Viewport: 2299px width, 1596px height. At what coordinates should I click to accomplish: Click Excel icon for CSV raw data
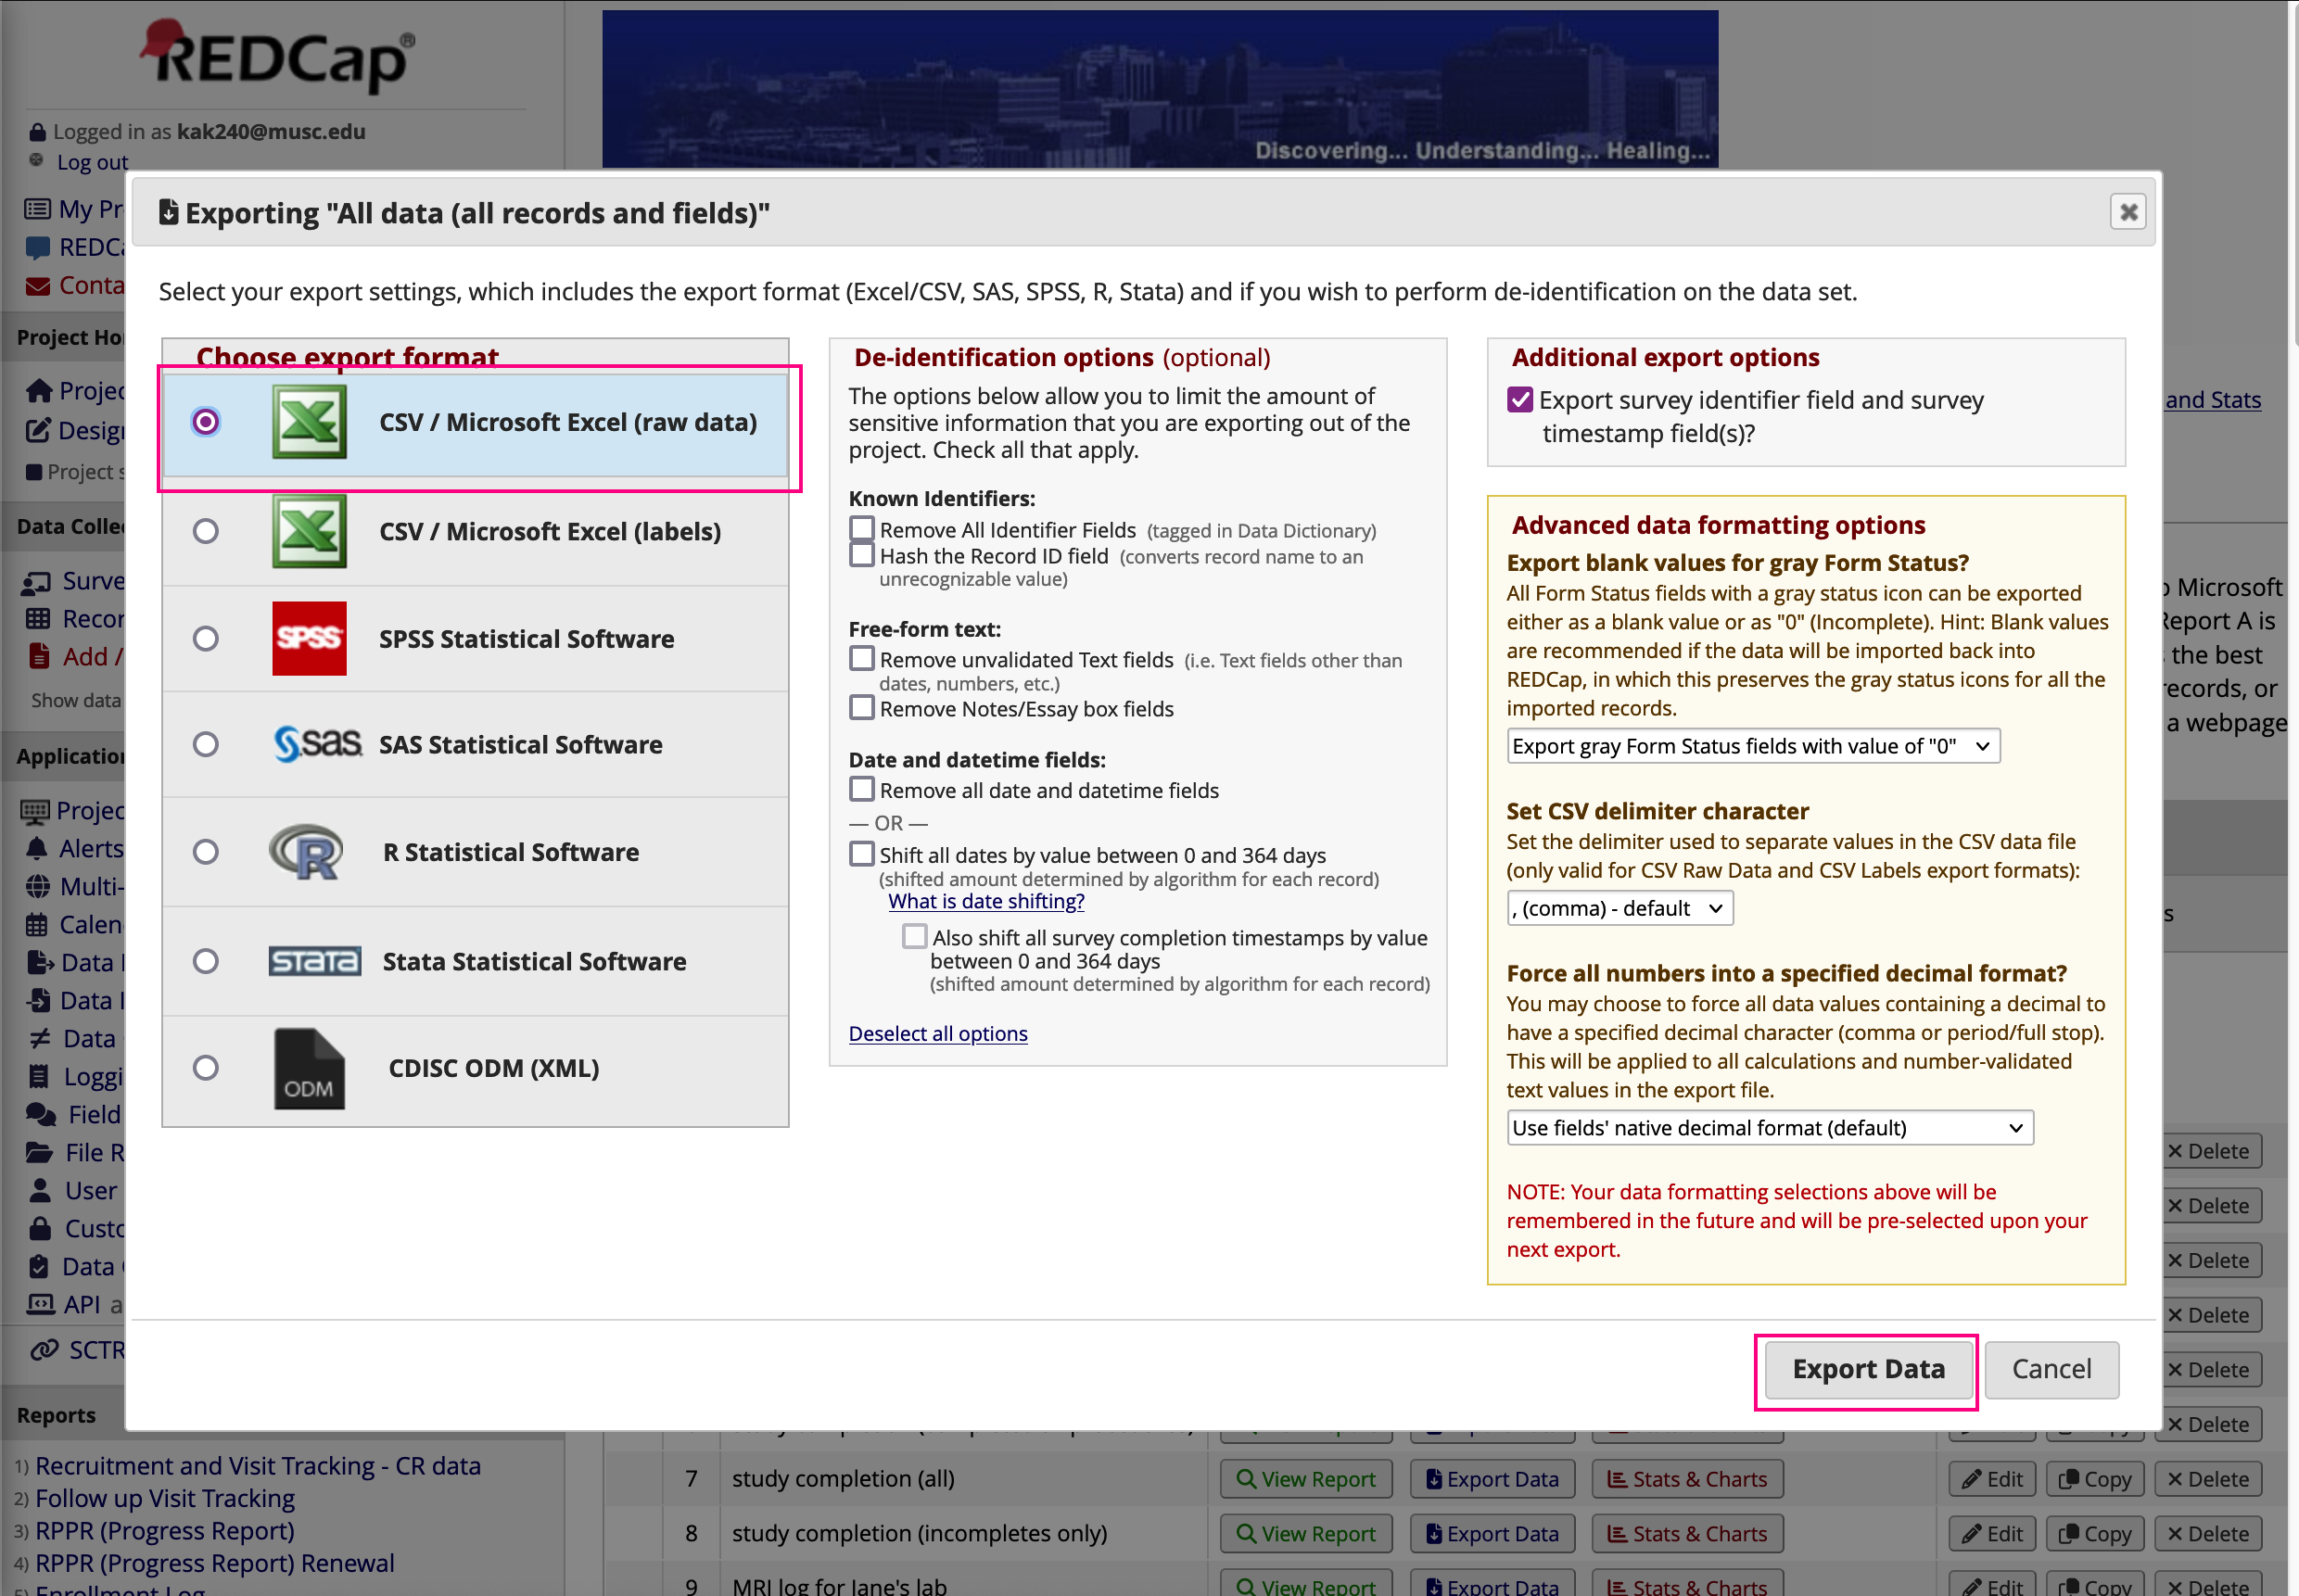point(309,422)
